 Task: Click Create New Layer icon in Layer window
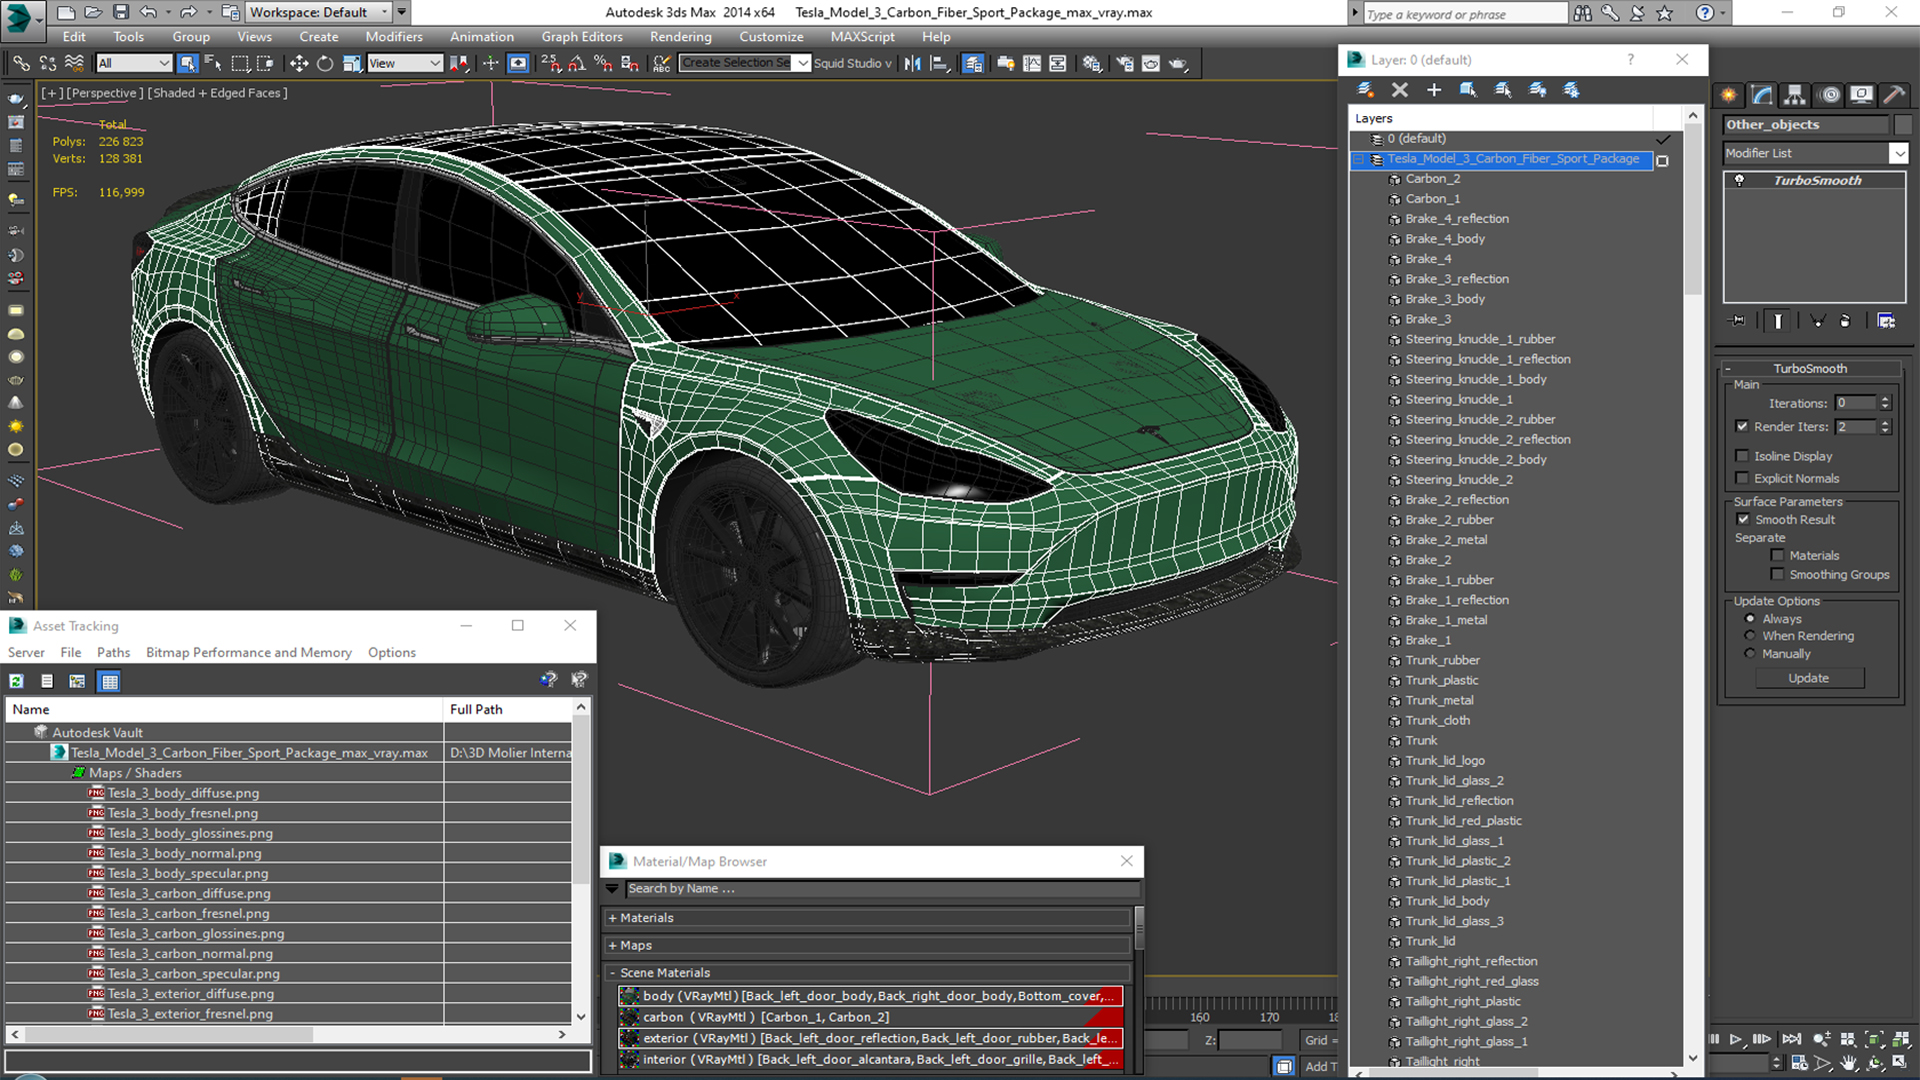[x=1365, y=90]
